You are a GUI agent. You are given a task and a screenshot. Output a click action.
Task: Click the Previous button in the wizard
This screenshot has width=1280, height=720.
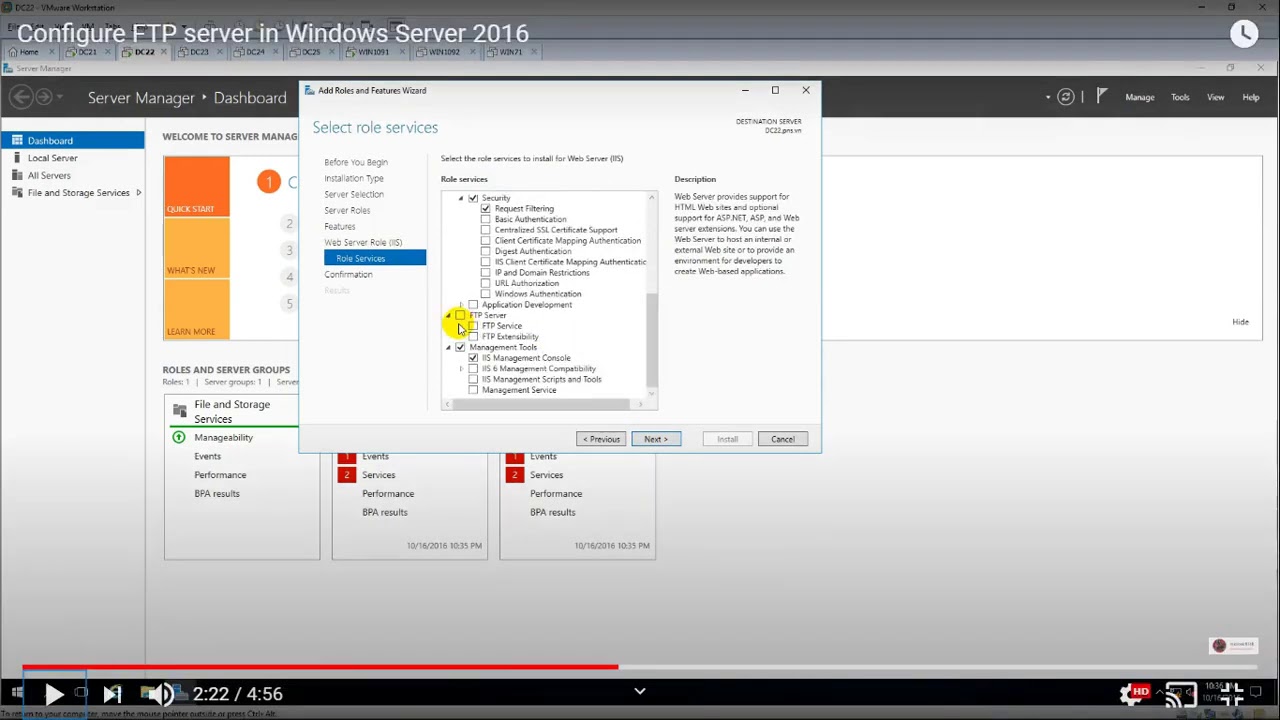coord(601,439)
